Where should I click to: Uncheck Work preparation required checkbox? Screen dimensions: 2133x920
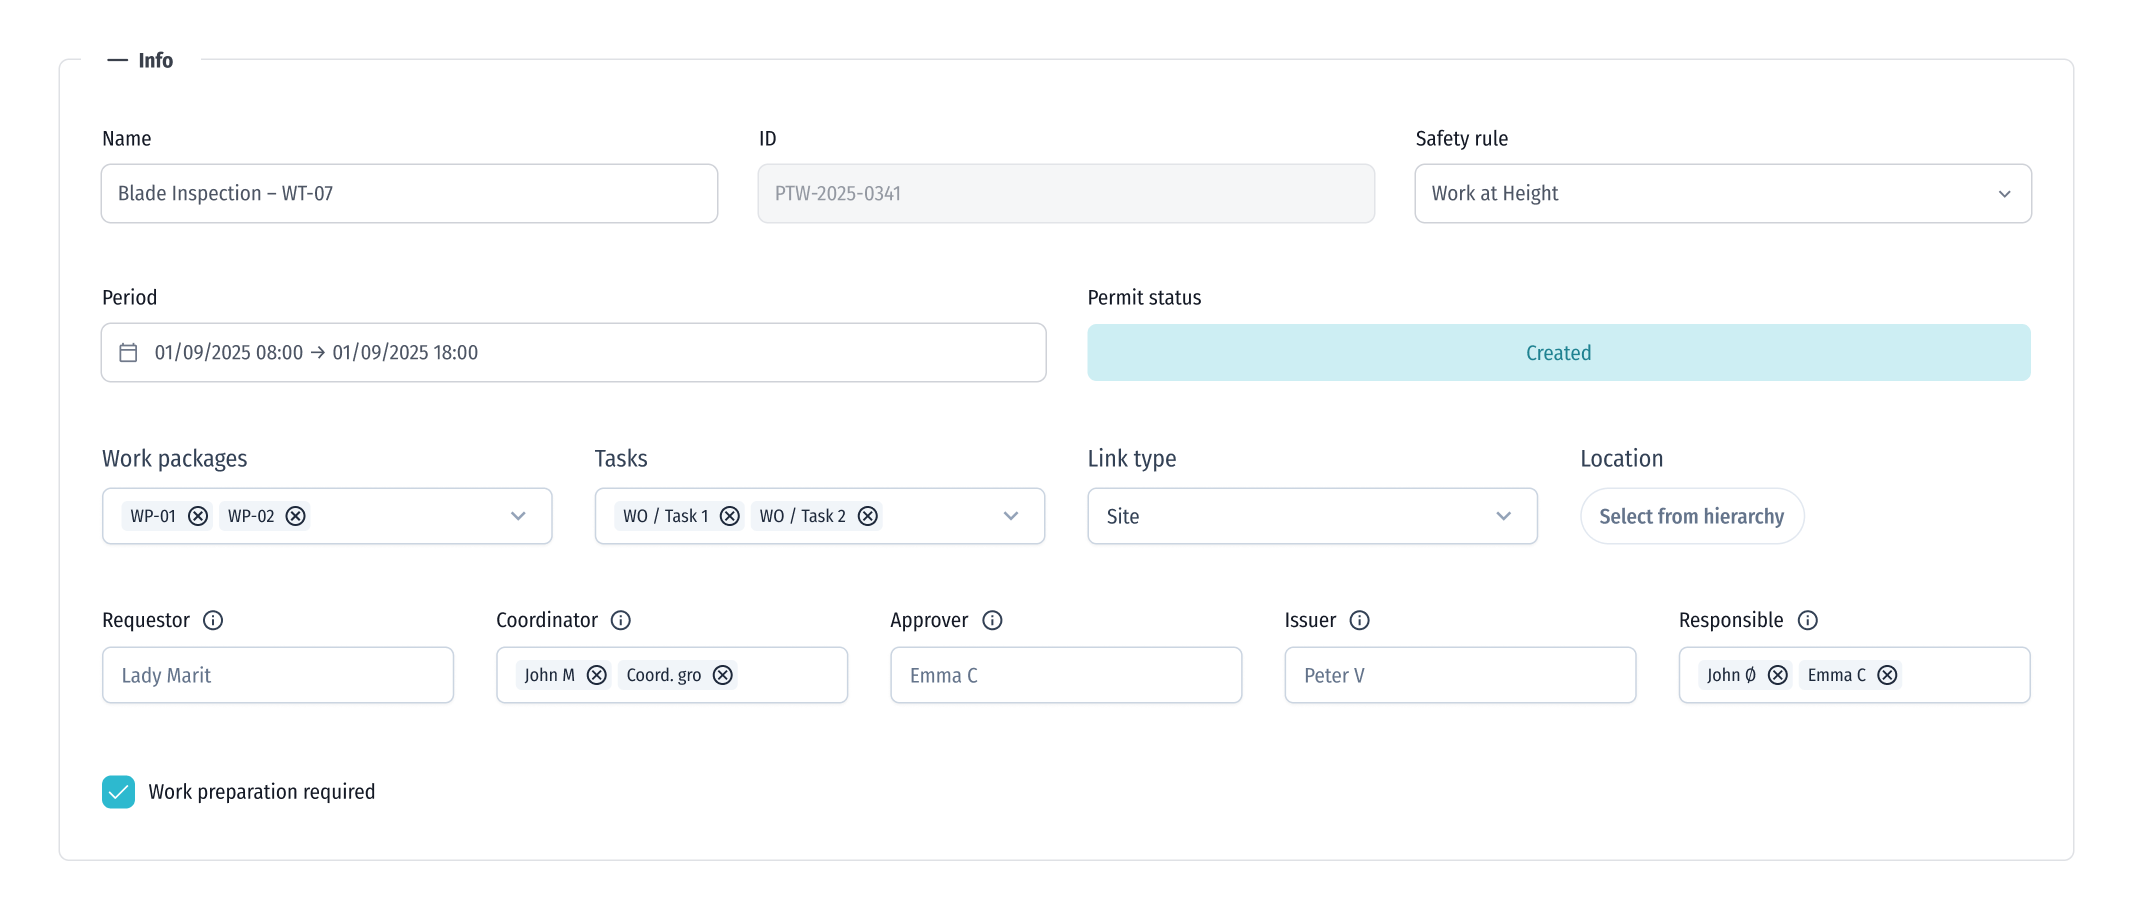point(119,792)
